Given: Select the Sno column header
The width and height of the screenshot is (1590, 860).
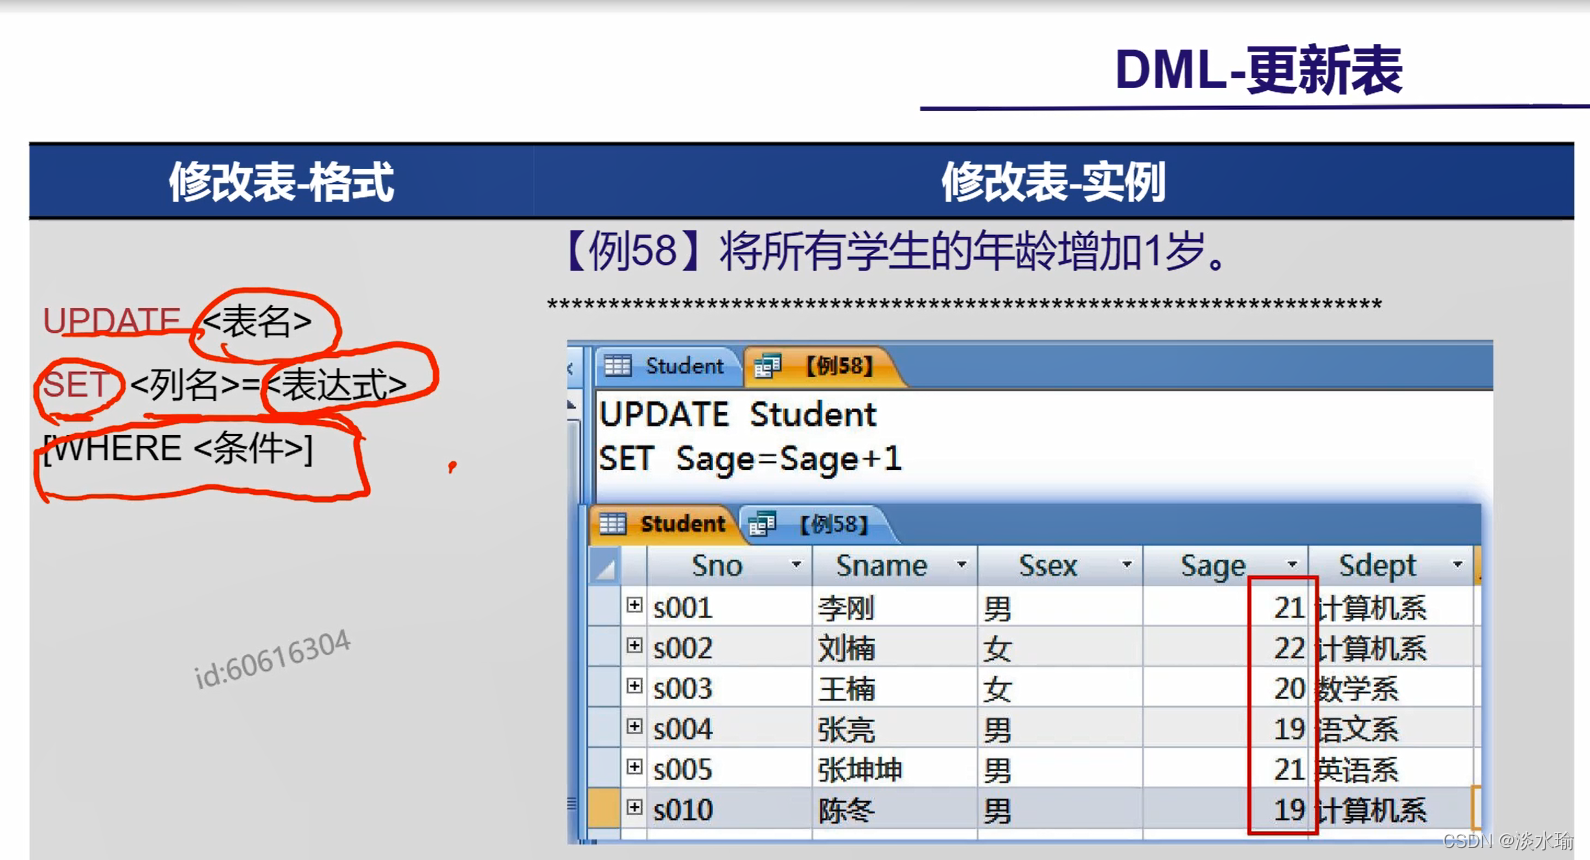Looking at the screenshot, I should tap(729, 566).
